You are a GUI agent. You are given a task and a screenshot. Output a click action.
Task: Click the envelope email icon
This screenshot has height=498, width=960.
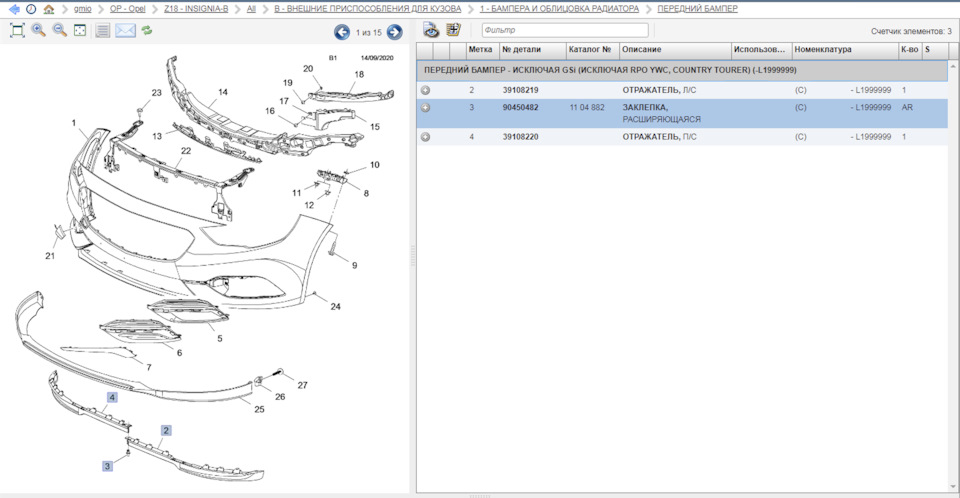[125, 31]
